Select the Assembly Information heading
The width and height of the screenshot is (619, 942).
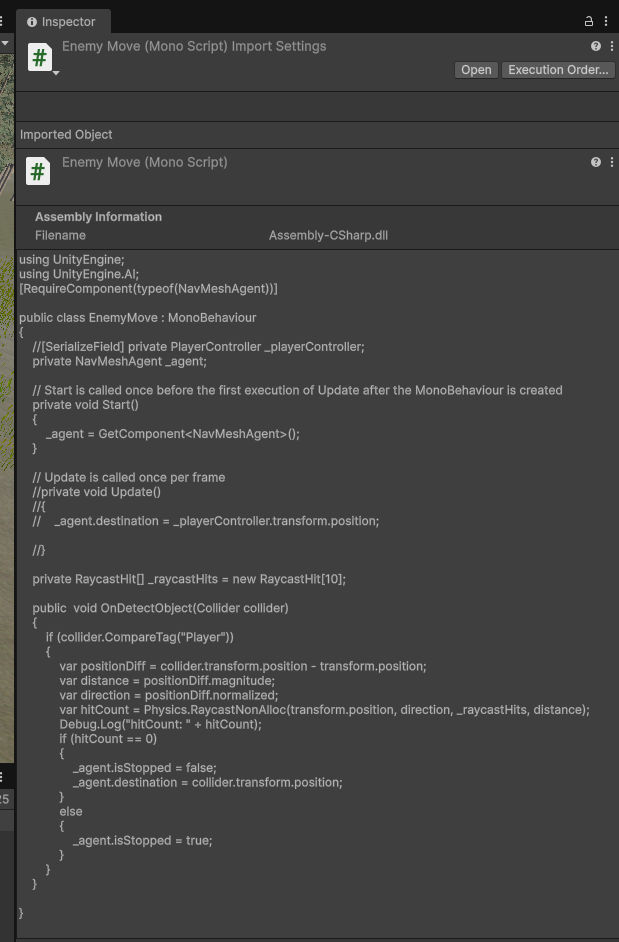tap(98, 217)
